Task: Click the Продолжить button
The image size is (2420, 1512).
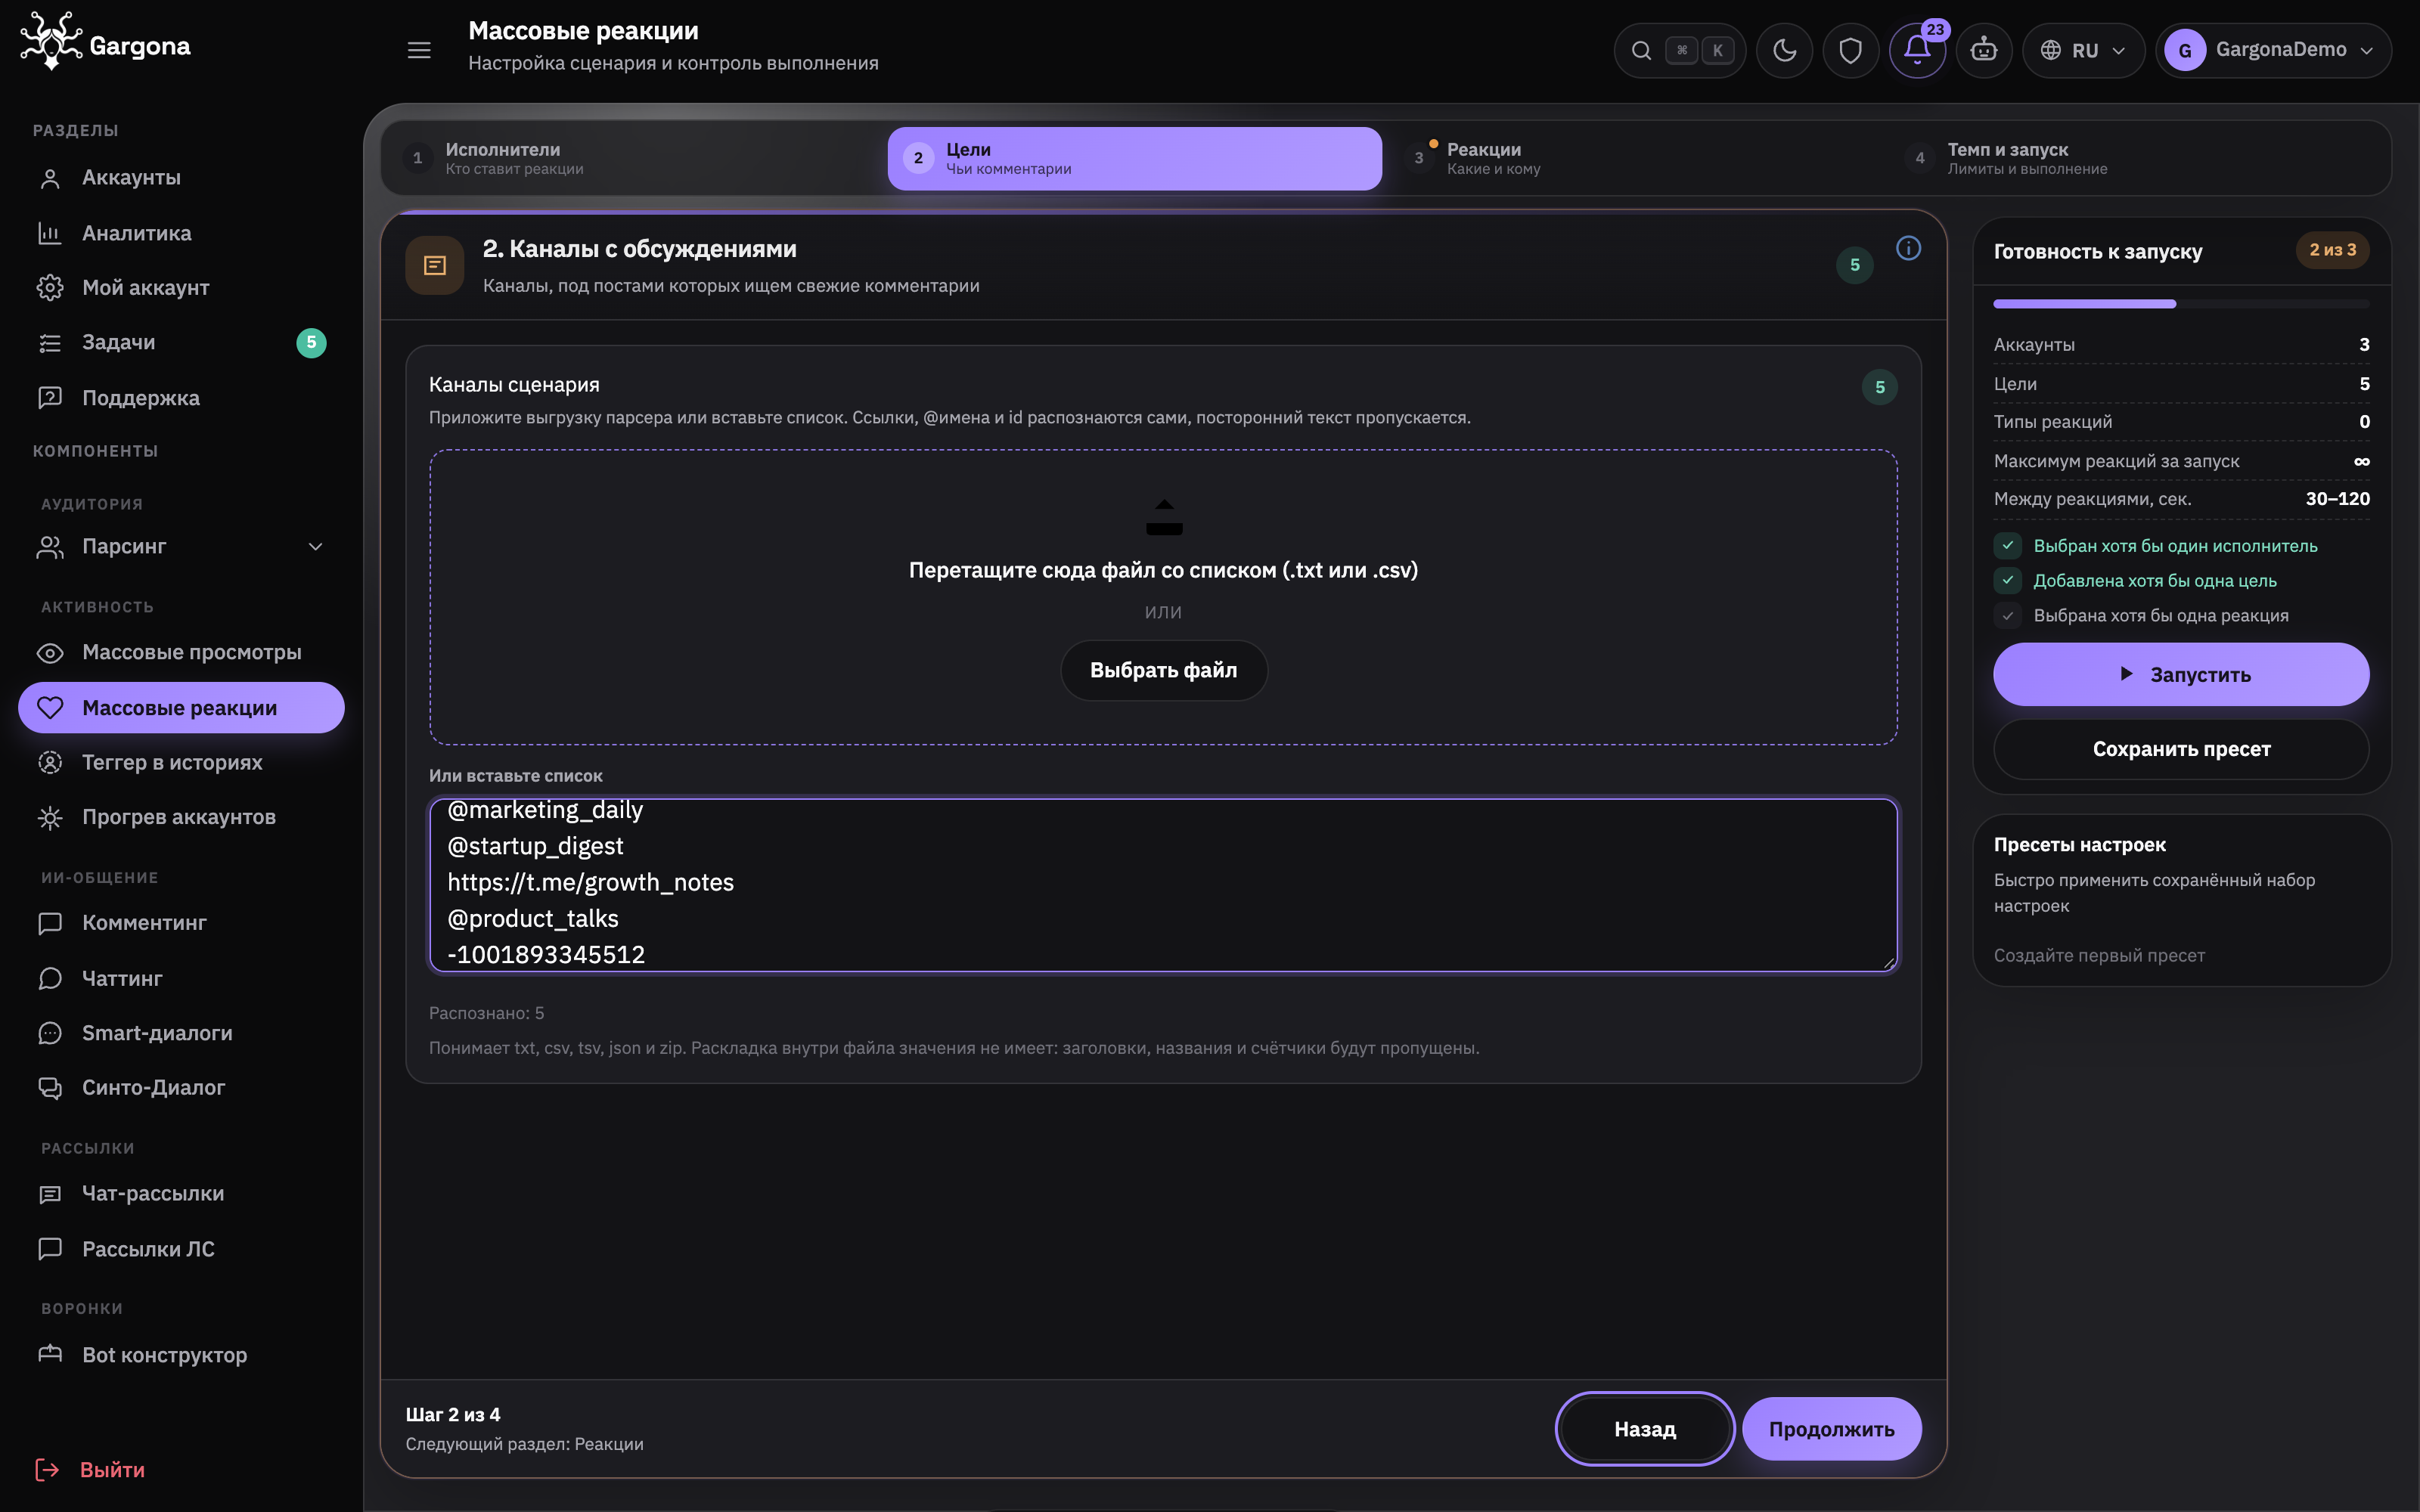Action: (1831, 1429)
